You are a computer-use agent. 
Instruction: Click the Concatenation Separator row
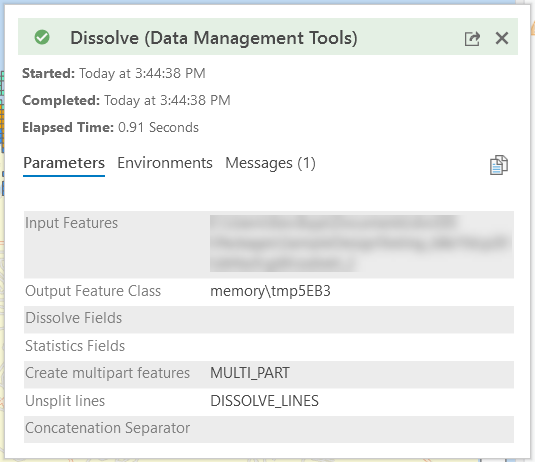click(269, 429)
